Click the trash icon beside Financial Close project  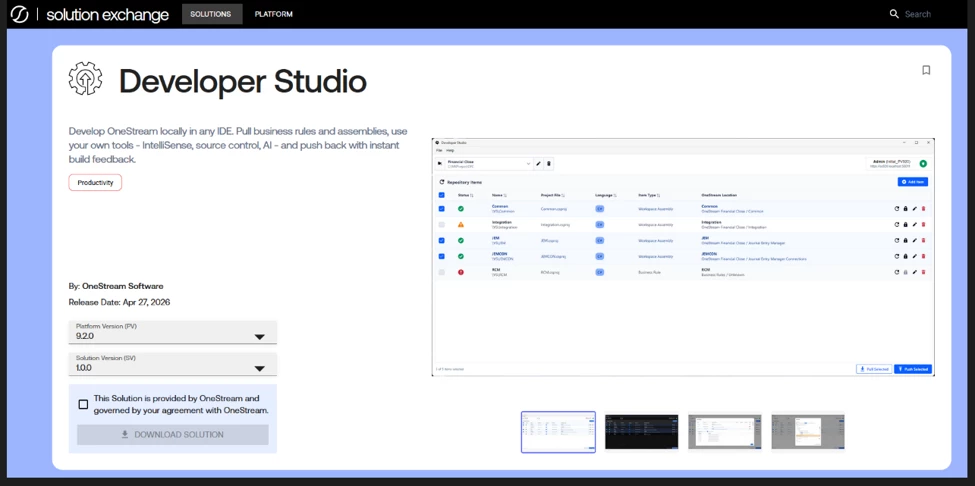(548, 163)
